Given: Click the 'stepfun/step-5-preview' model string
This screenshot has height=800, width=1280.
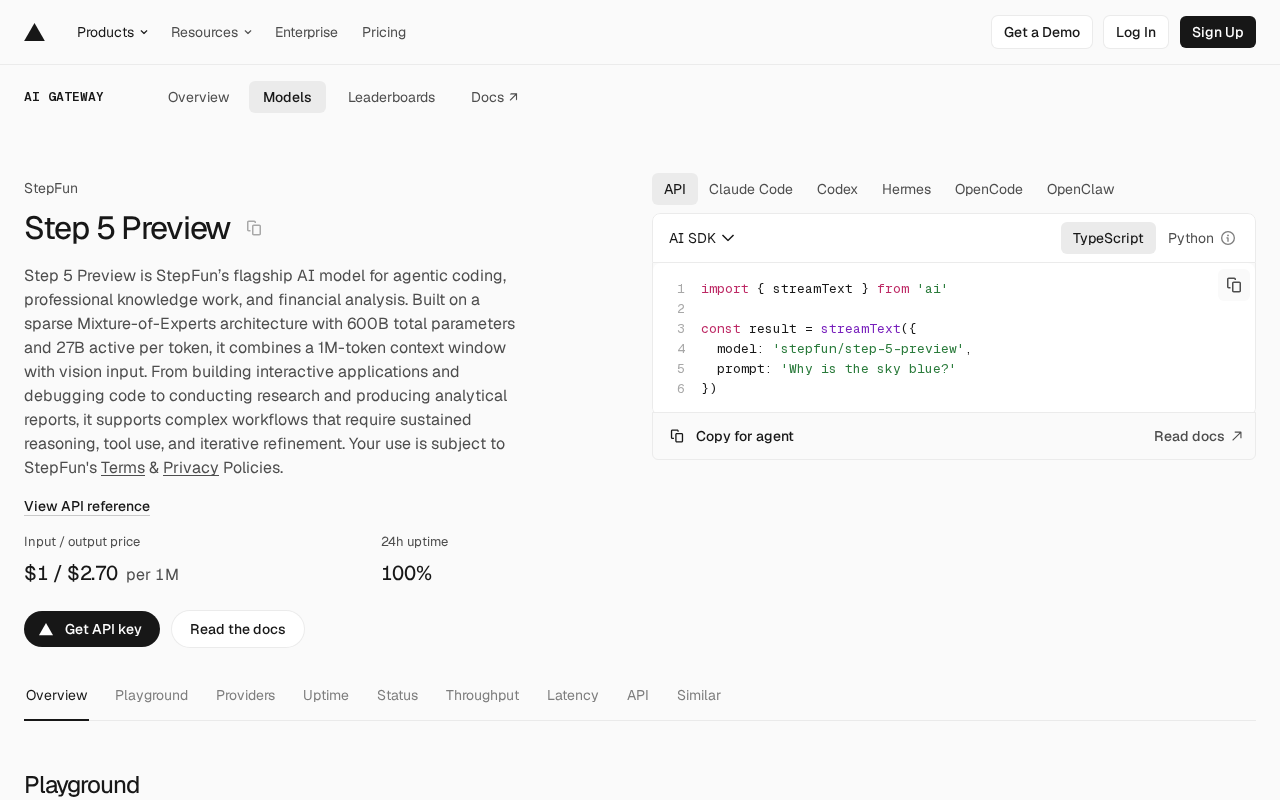Looking at the screenshot, I should click(868, 348).
